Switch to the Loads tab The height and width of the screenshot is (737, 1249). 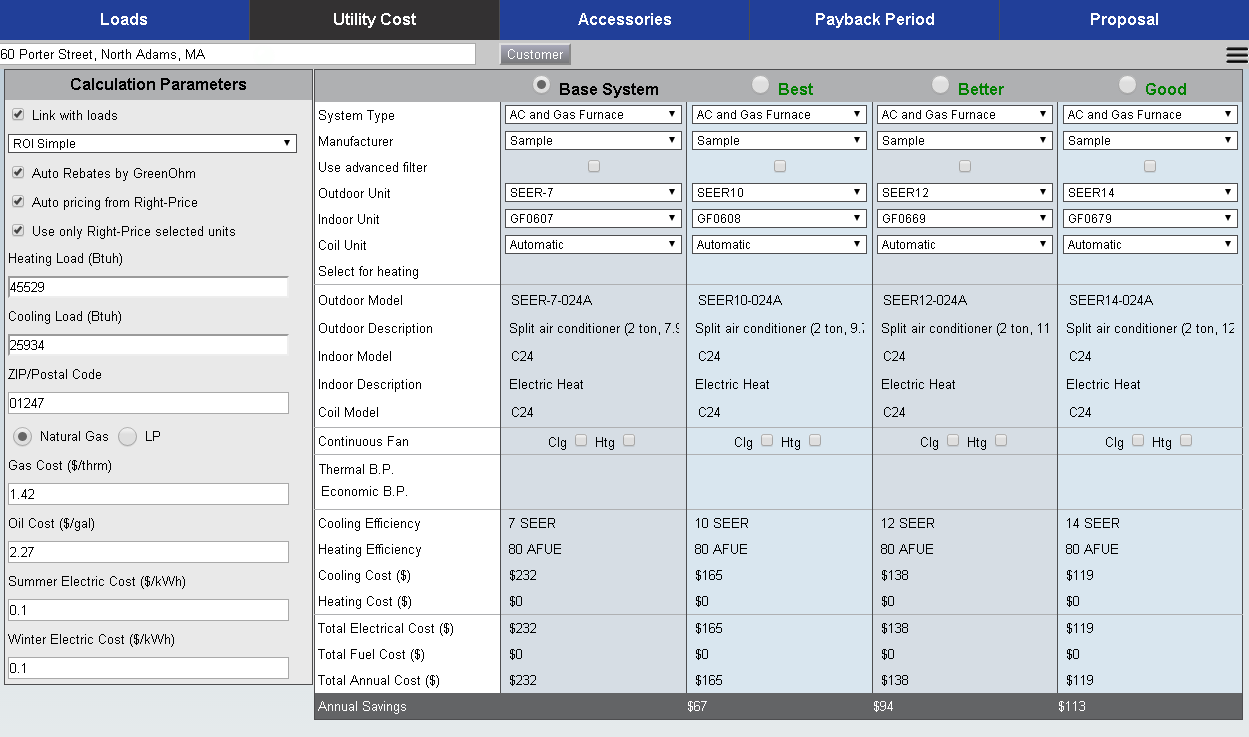coord(124,20)
